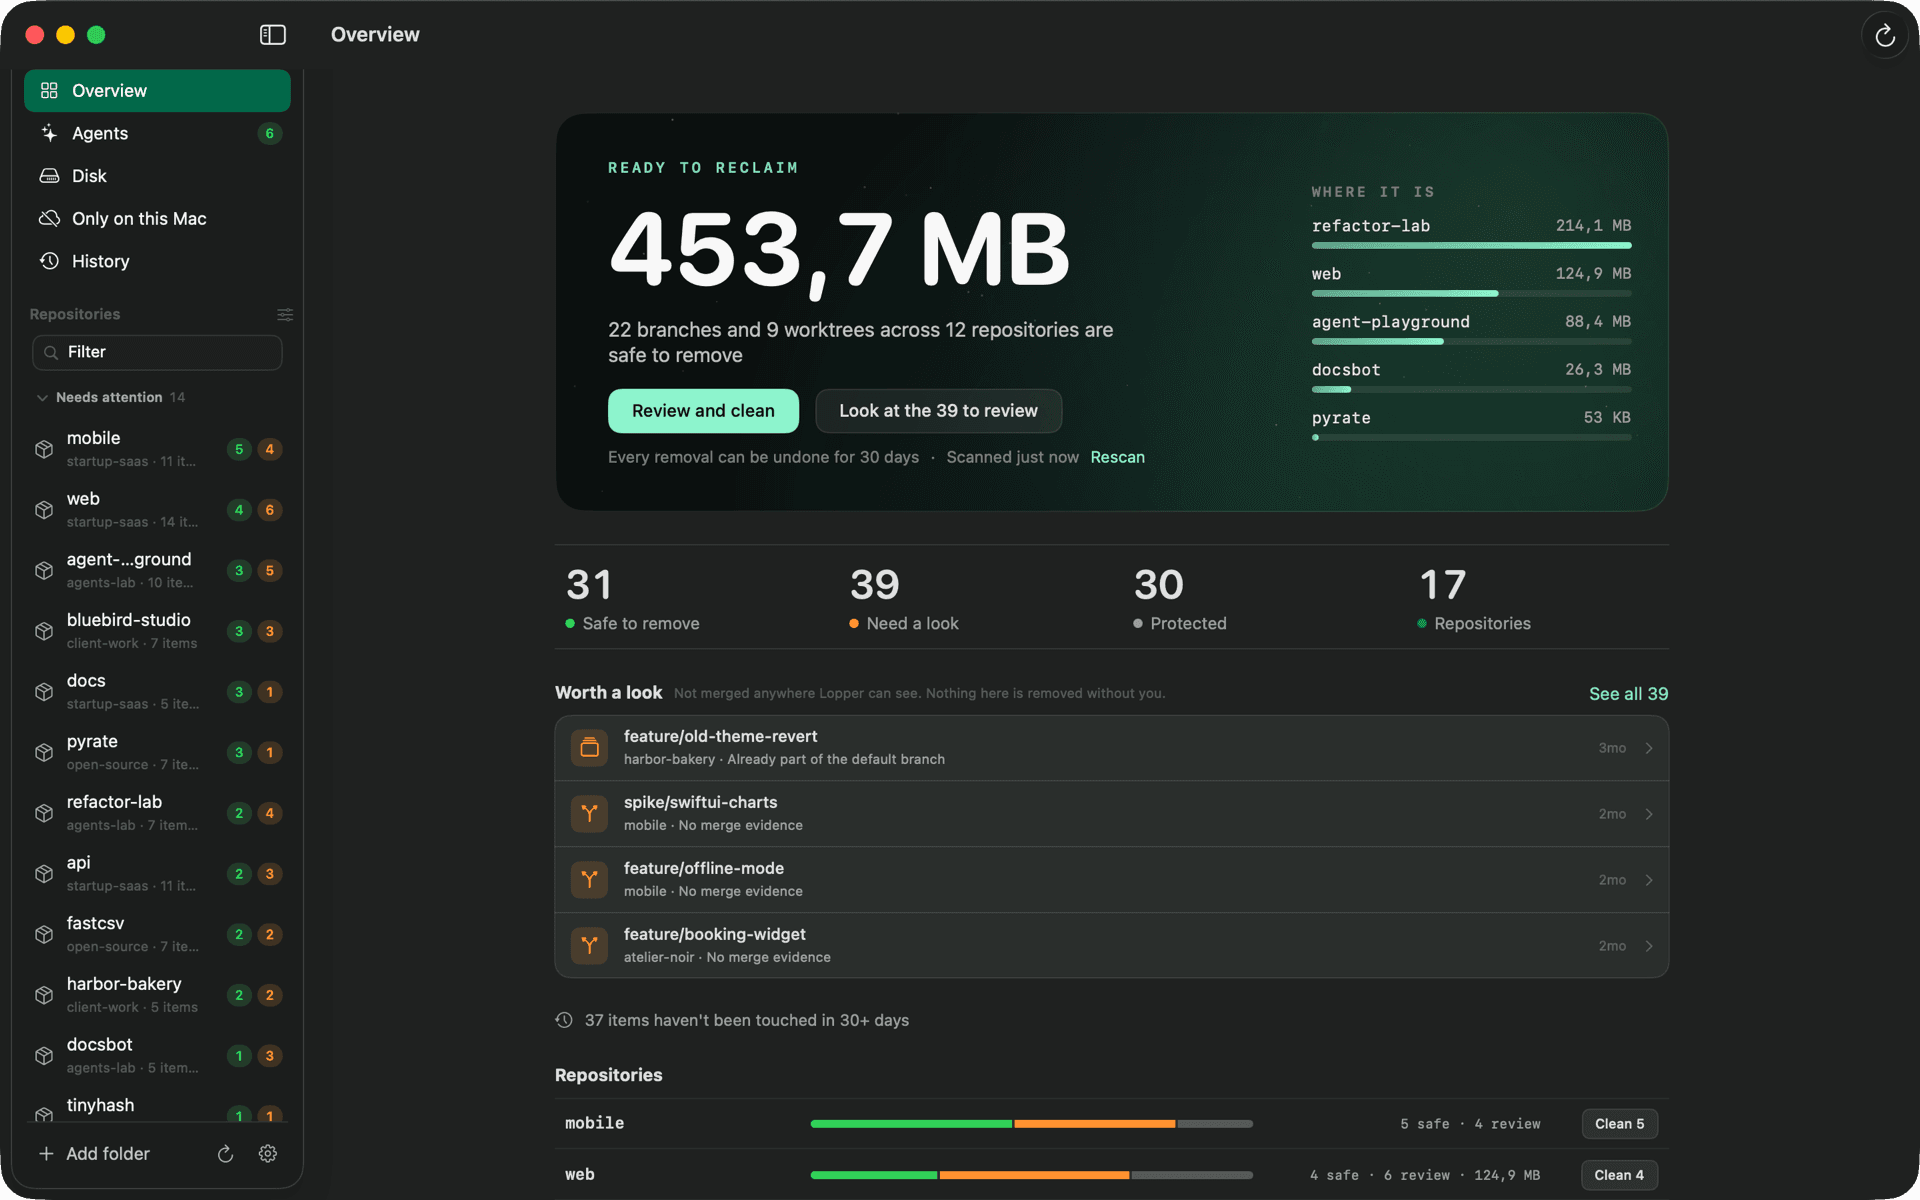This screenshot has height=1200, width=1920.
Task: Click the cube icon next to bluebird-studio
Action: [44, 631]
